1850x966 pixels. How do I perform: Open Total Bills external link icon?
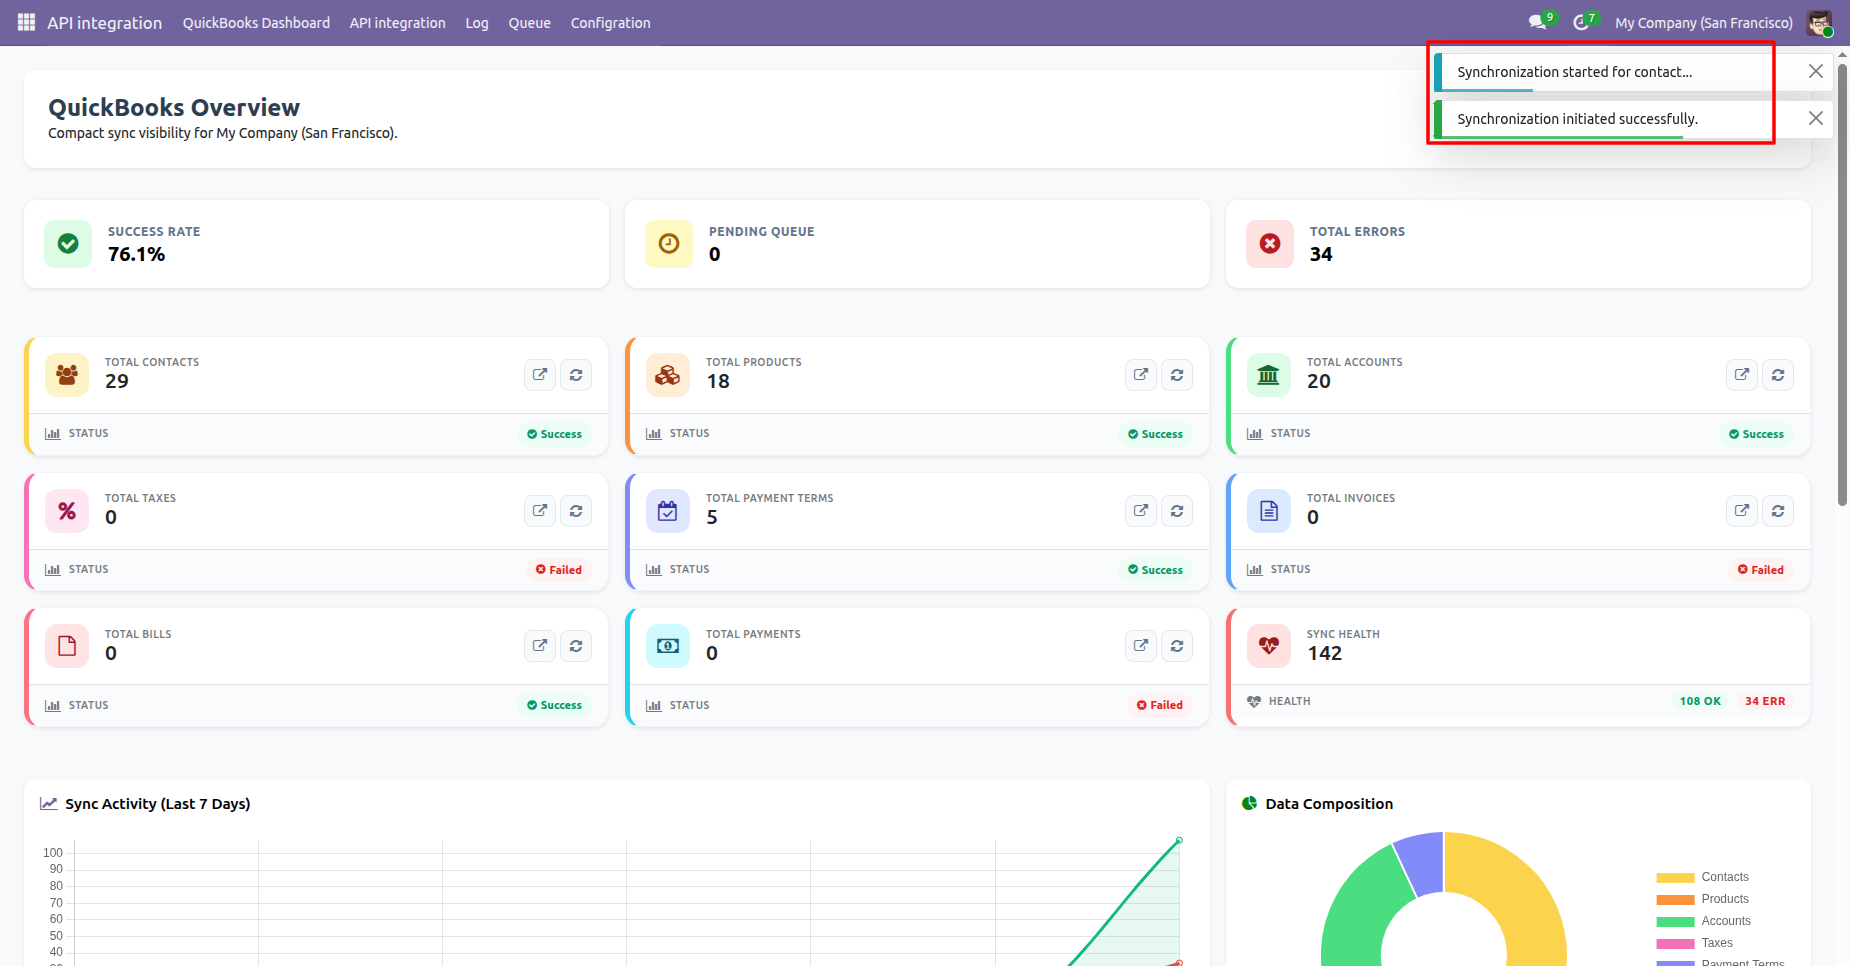540,646
